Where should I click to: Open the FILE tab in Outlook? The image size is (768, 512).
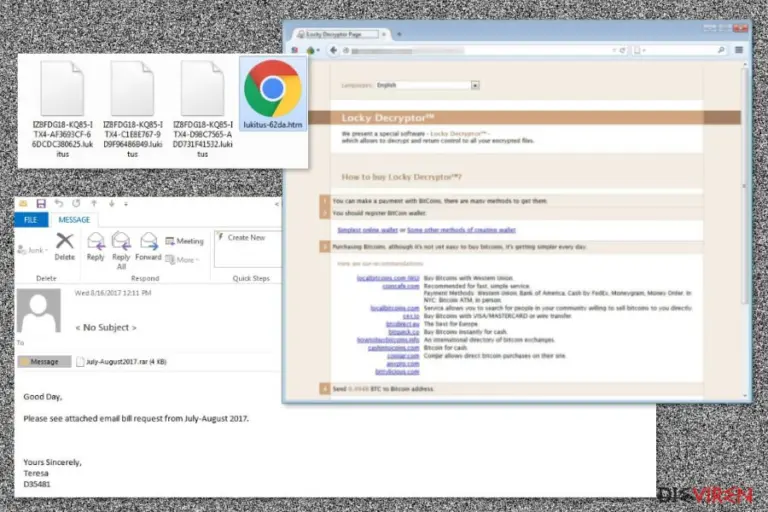point(31,219)
